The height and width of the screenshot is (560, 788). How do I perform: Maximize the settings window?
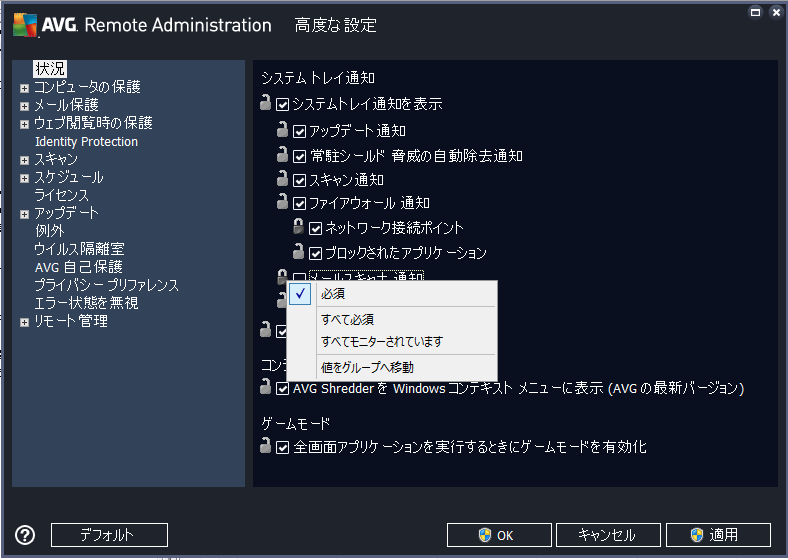coord(755,12)
